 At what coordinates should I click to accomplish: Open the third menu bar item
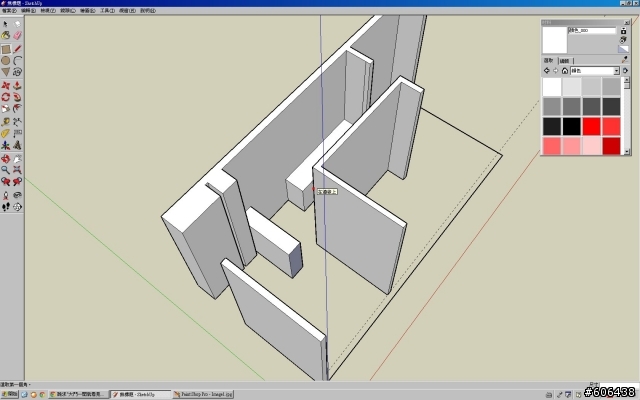(x=48, y=11)
